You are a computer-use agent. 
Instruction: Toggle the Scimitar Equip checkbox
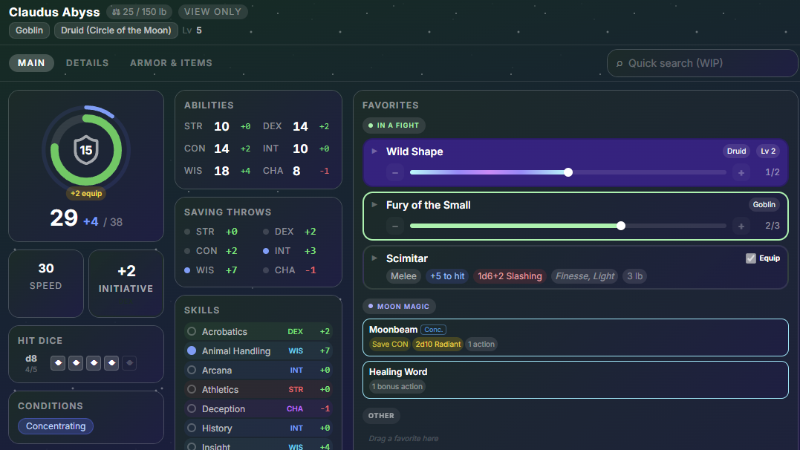(751, 258)
